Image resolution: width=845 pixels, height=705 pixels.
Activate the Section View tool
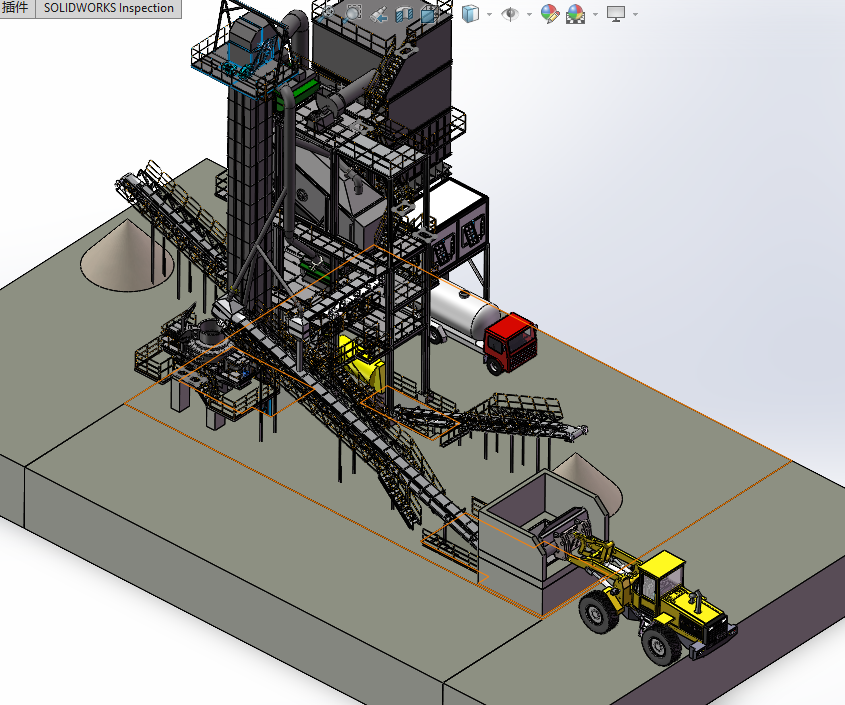coord(404,14)
